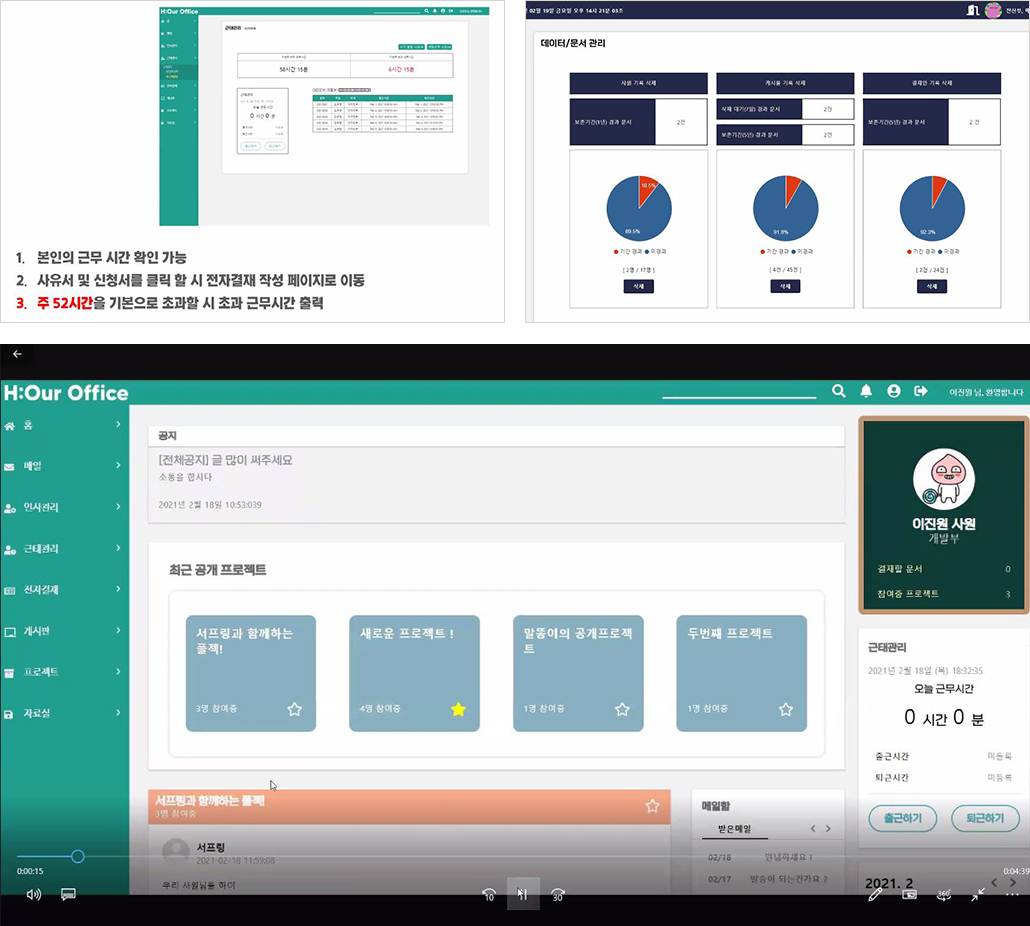Click the 퇴근하기 button
This screenshot has height=926, width=1030.
(x=985, y=818)
